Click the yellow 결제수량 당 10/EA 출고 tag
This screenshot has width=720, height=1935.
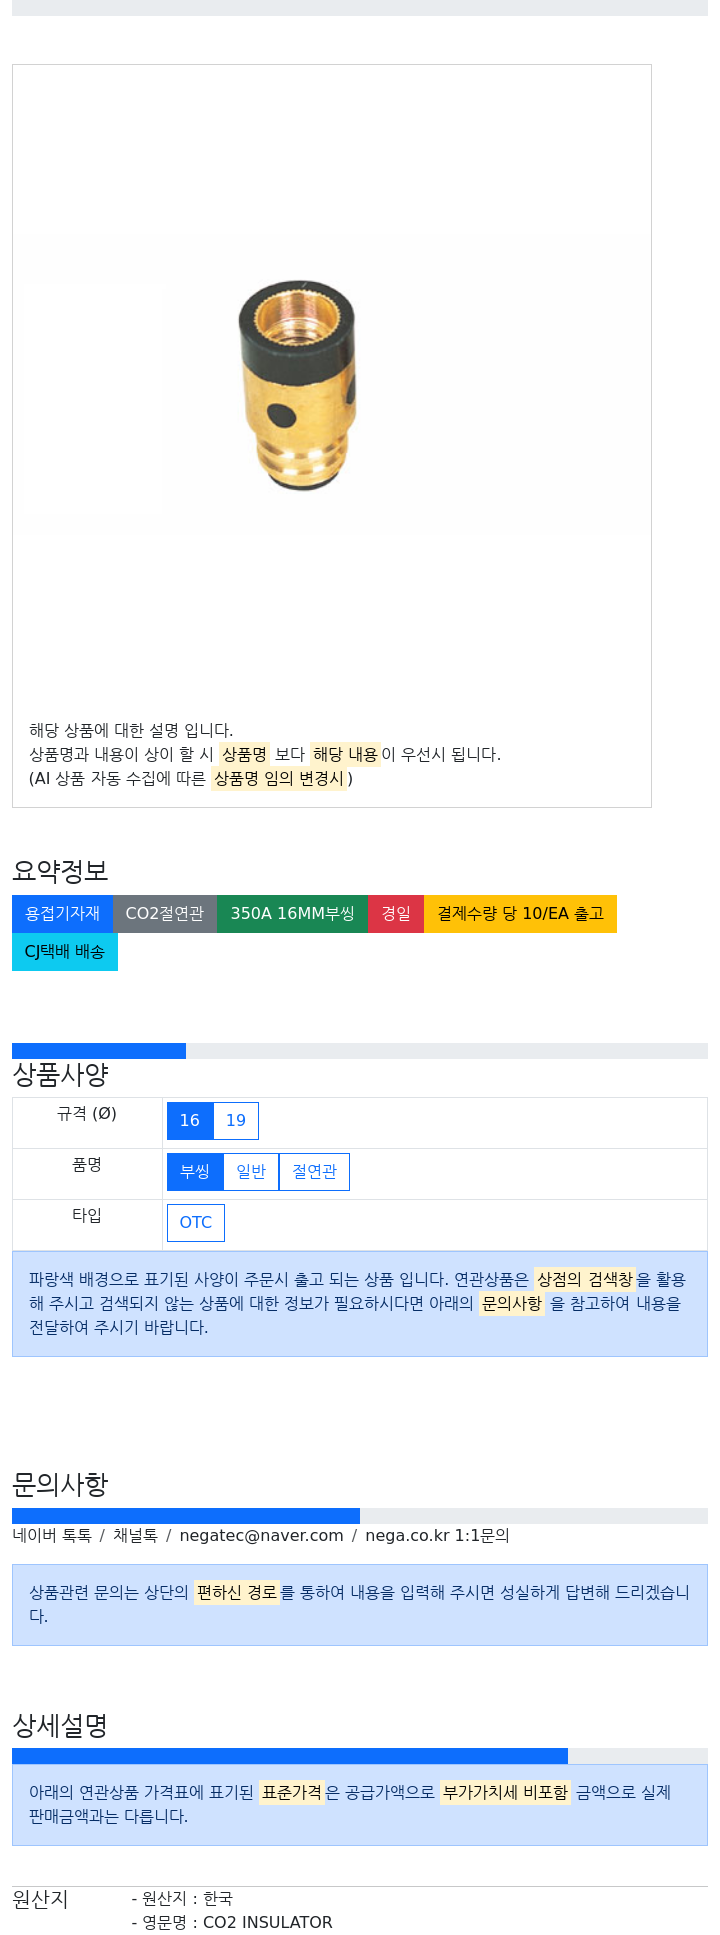coord(520,914)
